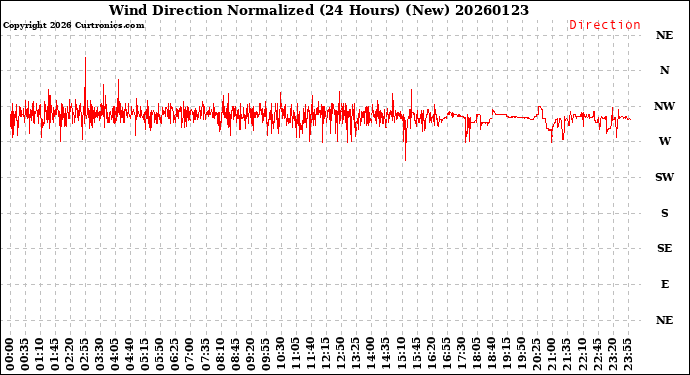Click the "W" direction axis label
Viewport: 690px width, 375px height.
pos(664,141)
